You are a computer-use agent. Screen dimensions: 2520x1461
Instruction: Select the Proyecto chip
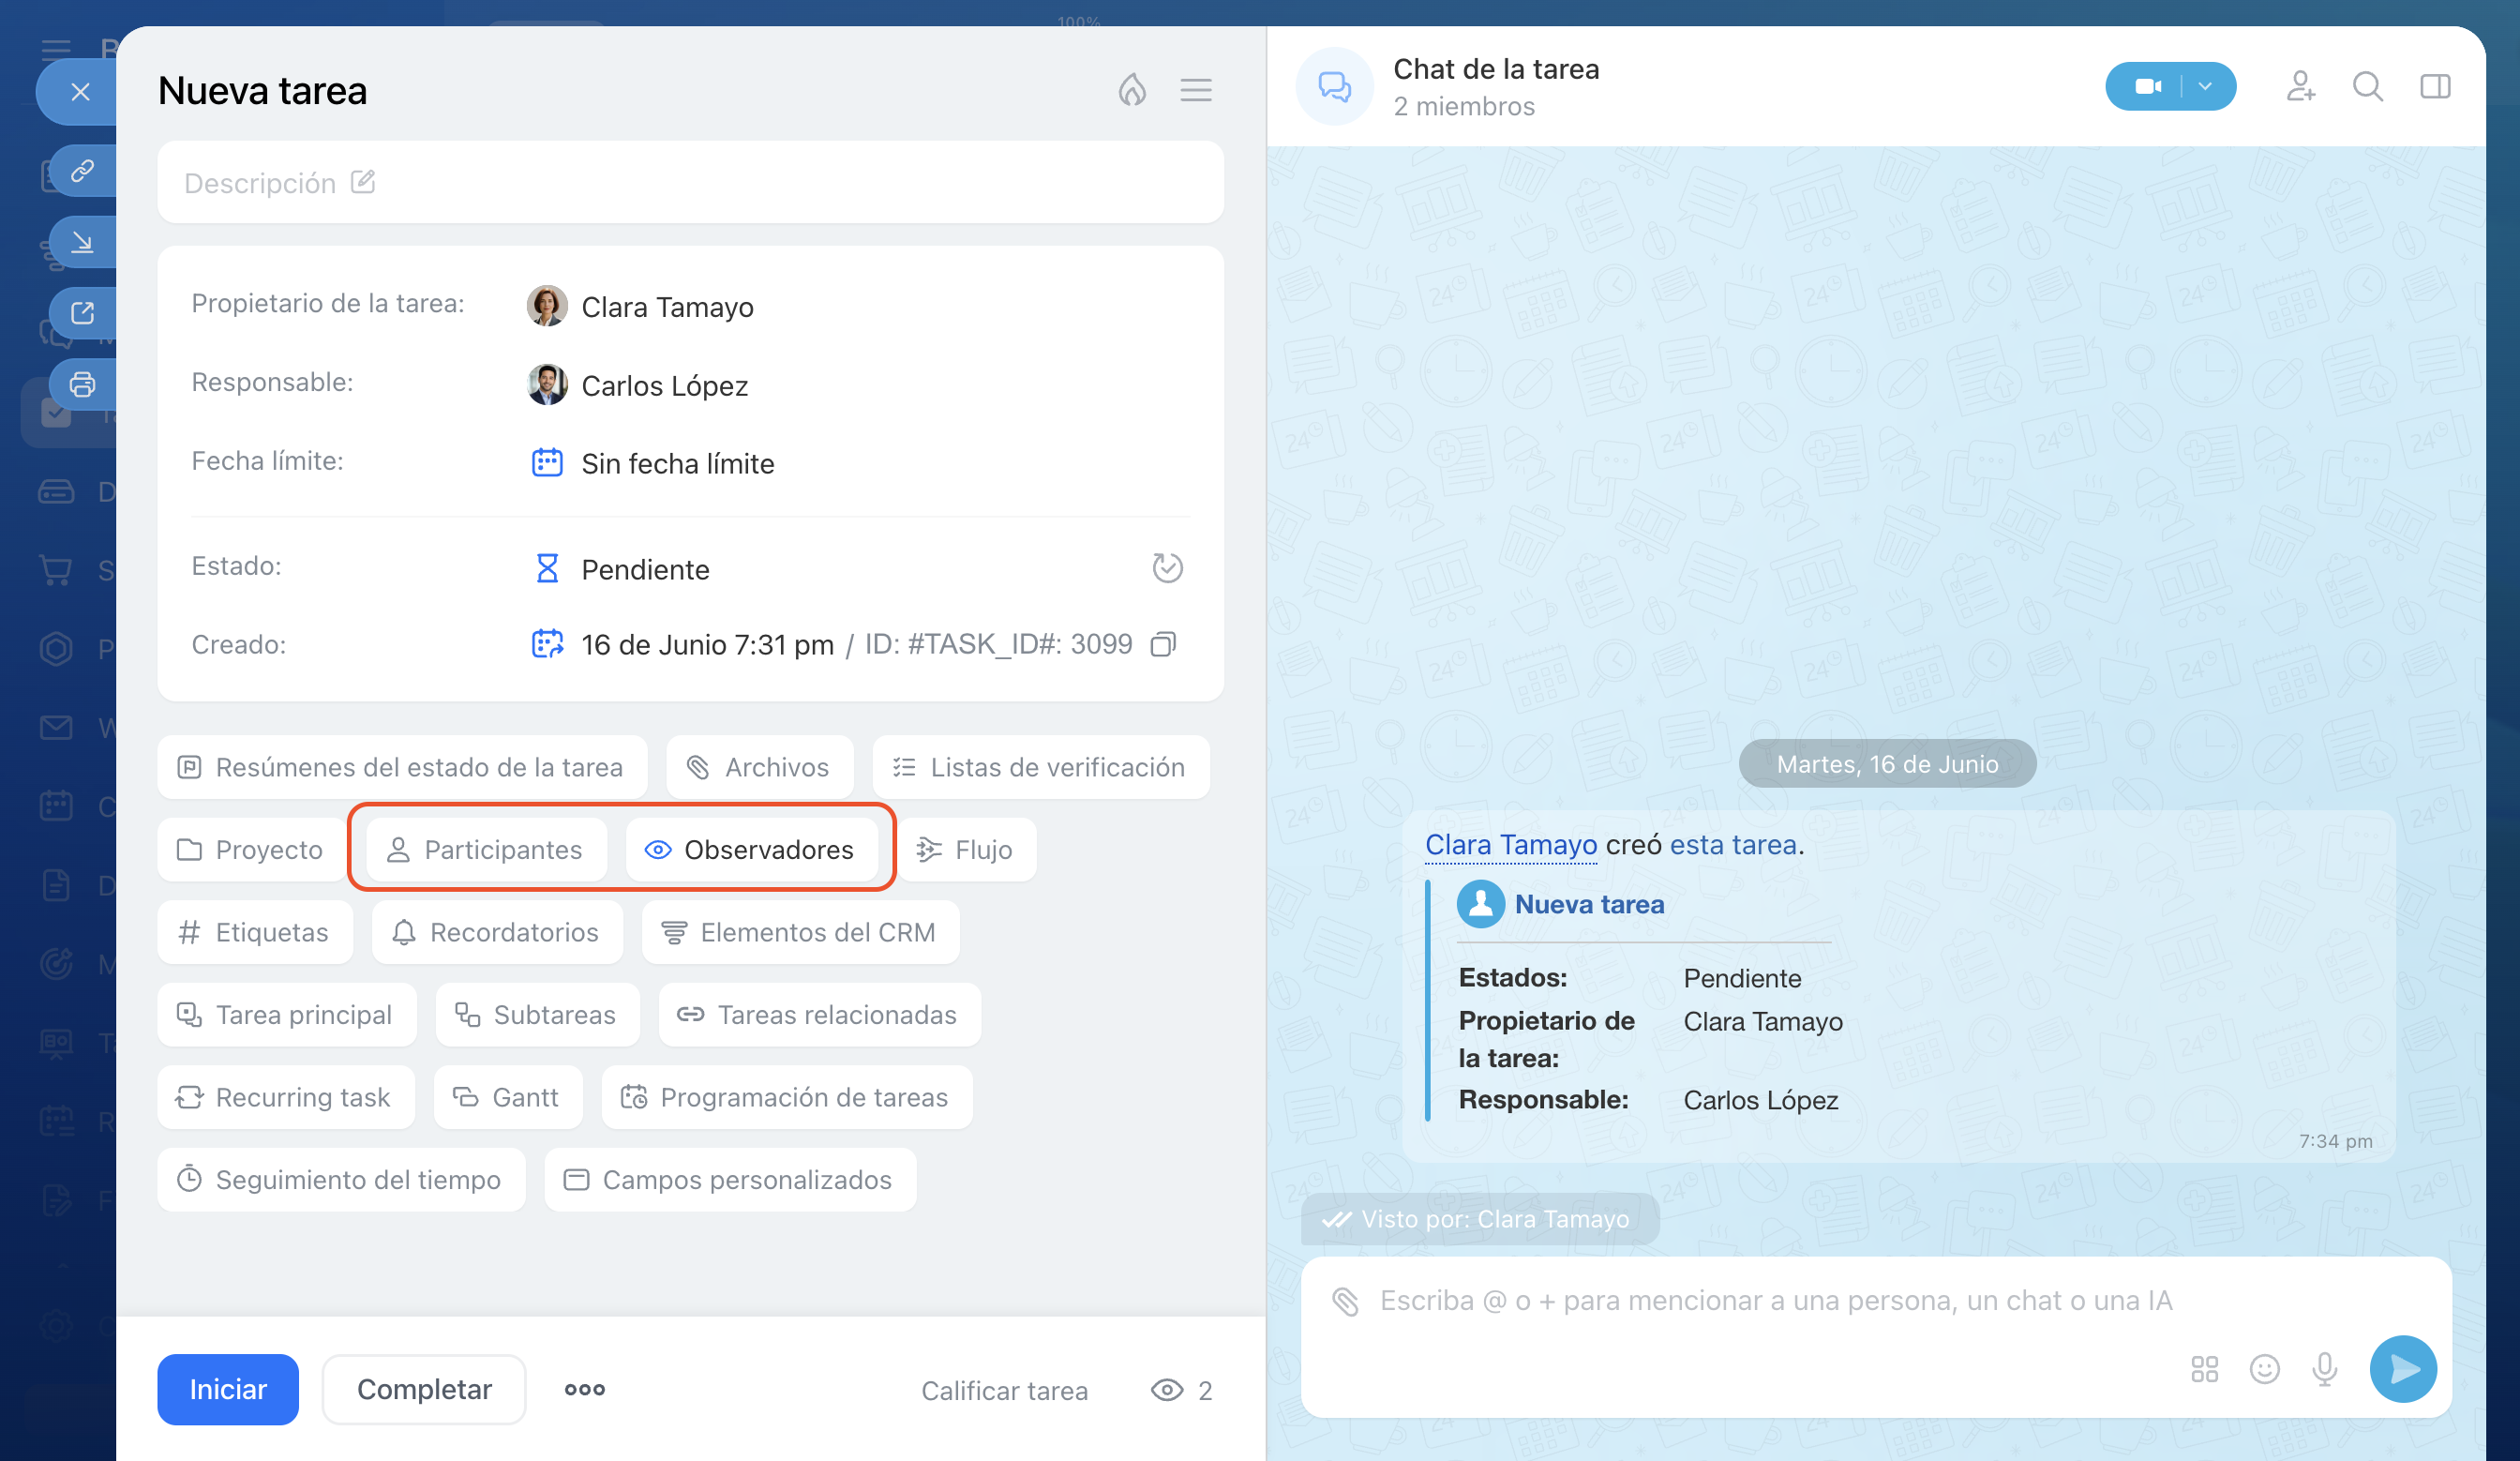tap(252, 850)
